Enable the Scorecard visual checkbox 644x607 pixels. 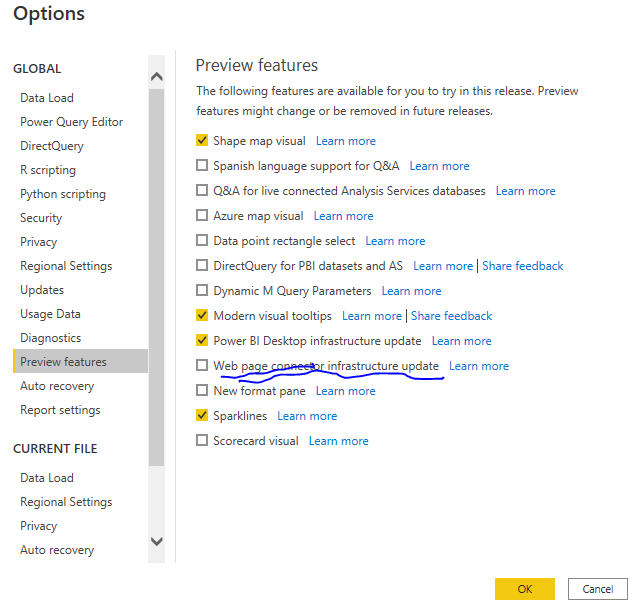click(202, 441)
